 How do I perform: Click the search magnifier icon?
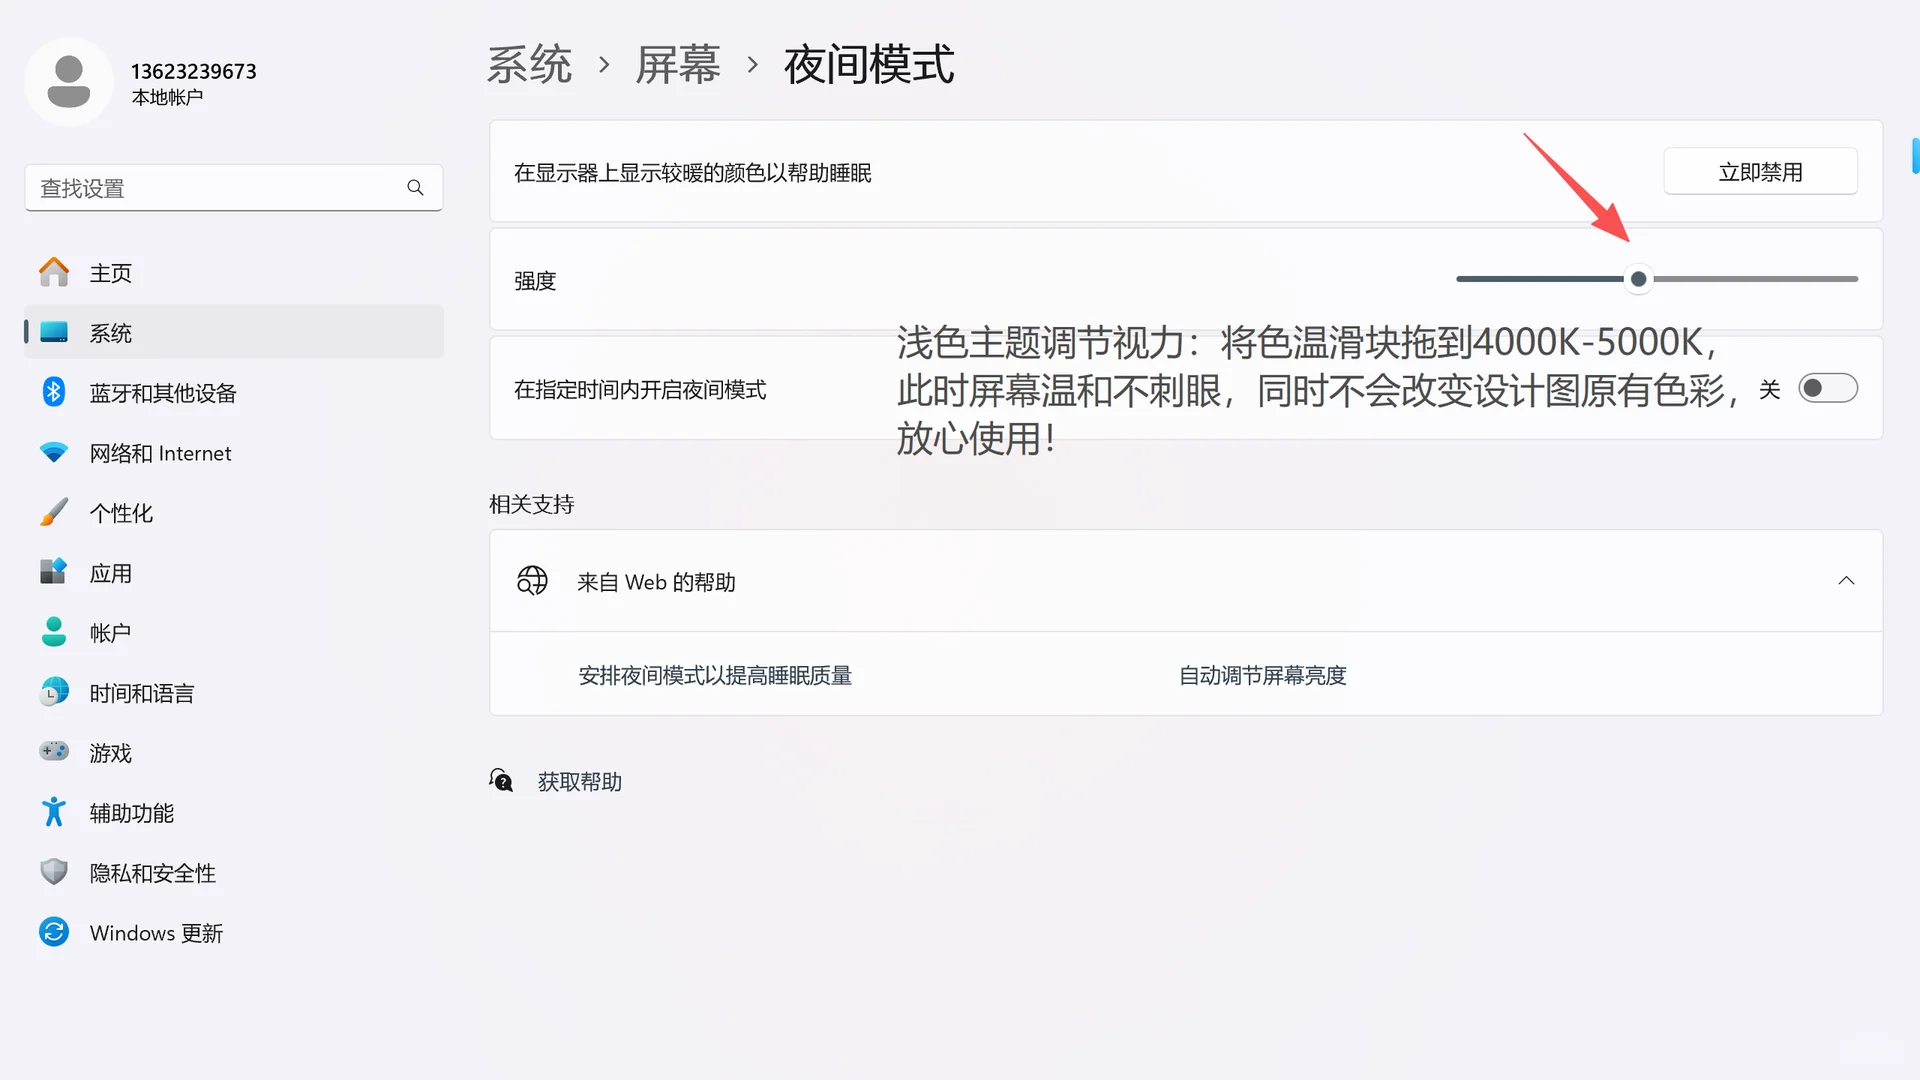(415, 187)
